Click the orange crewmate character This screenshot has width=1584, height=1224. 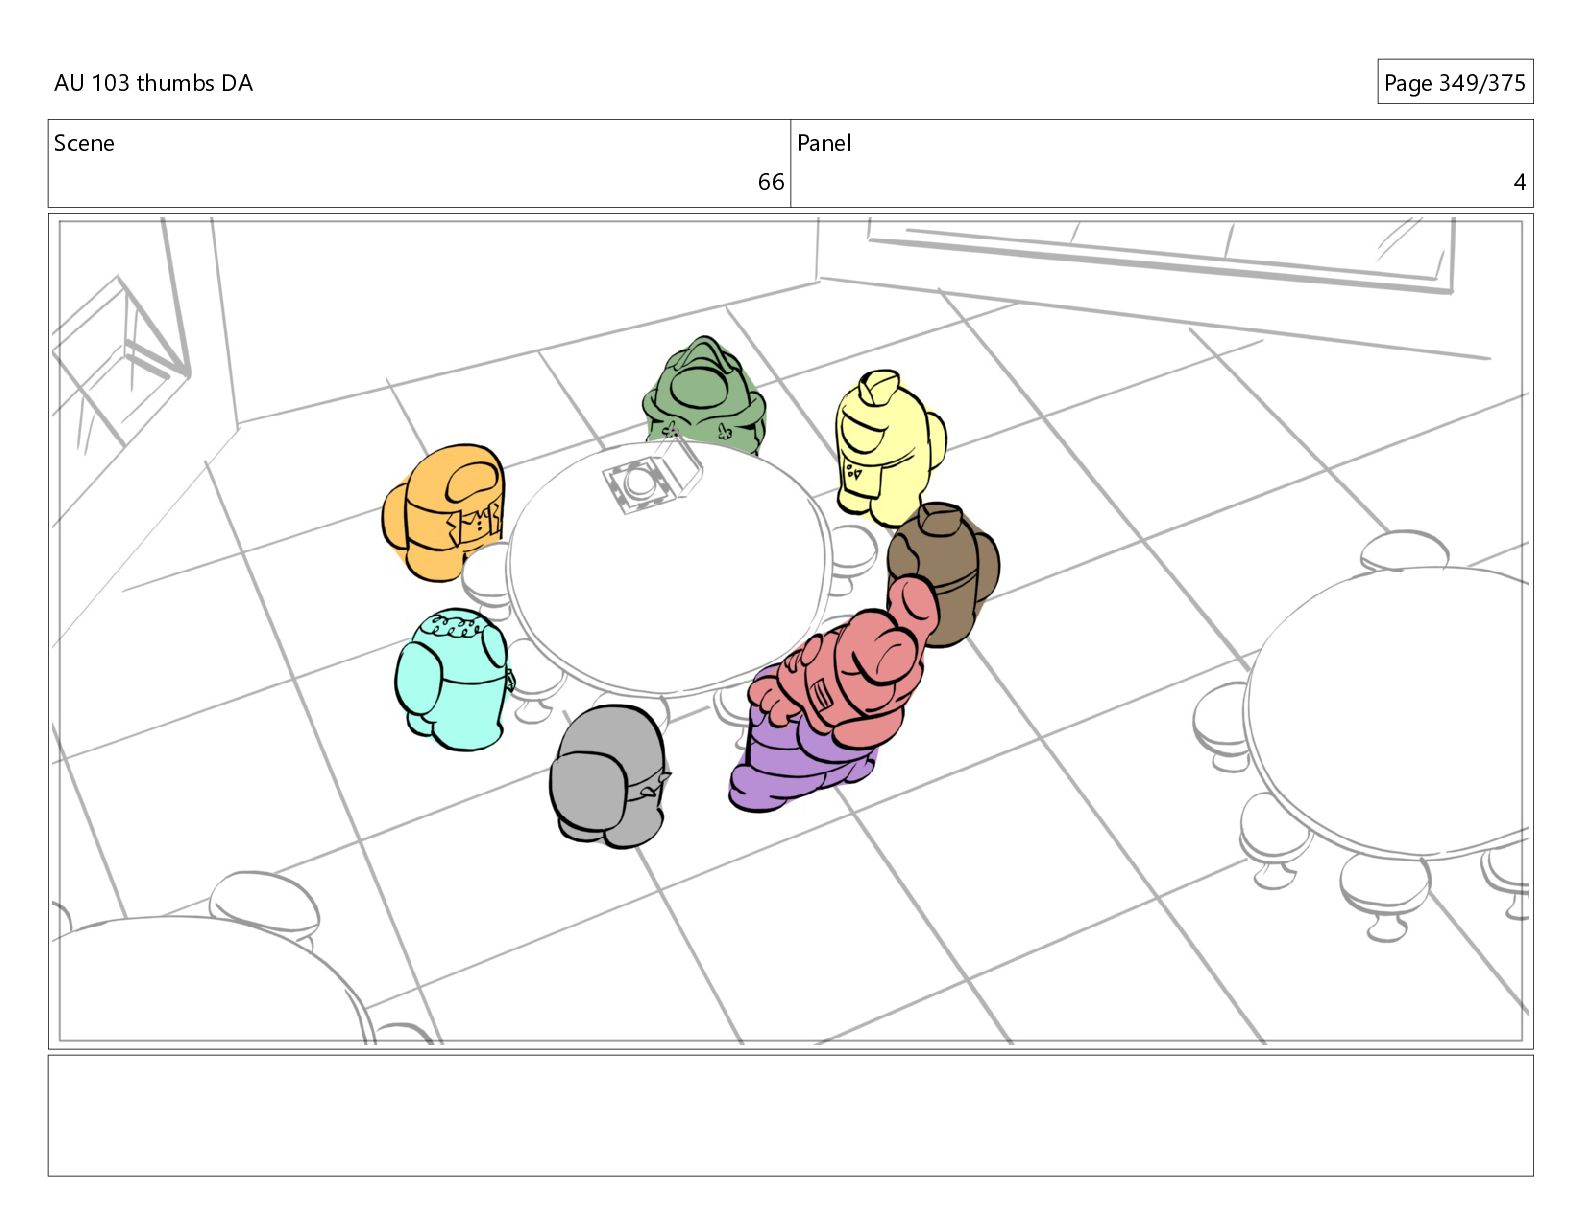444,512
